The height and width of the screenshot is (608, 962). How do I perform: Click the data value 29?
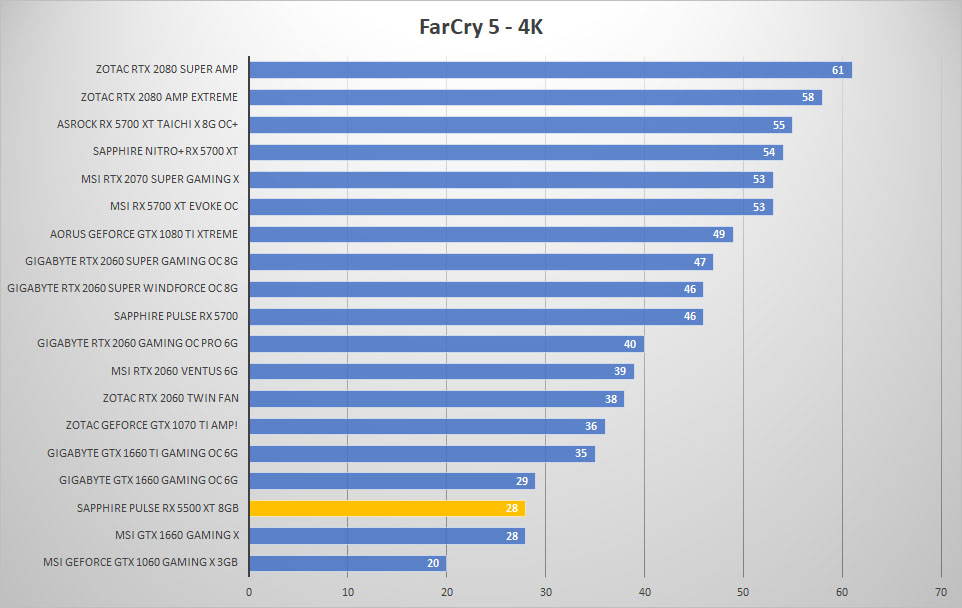click(x=521, y=481)
